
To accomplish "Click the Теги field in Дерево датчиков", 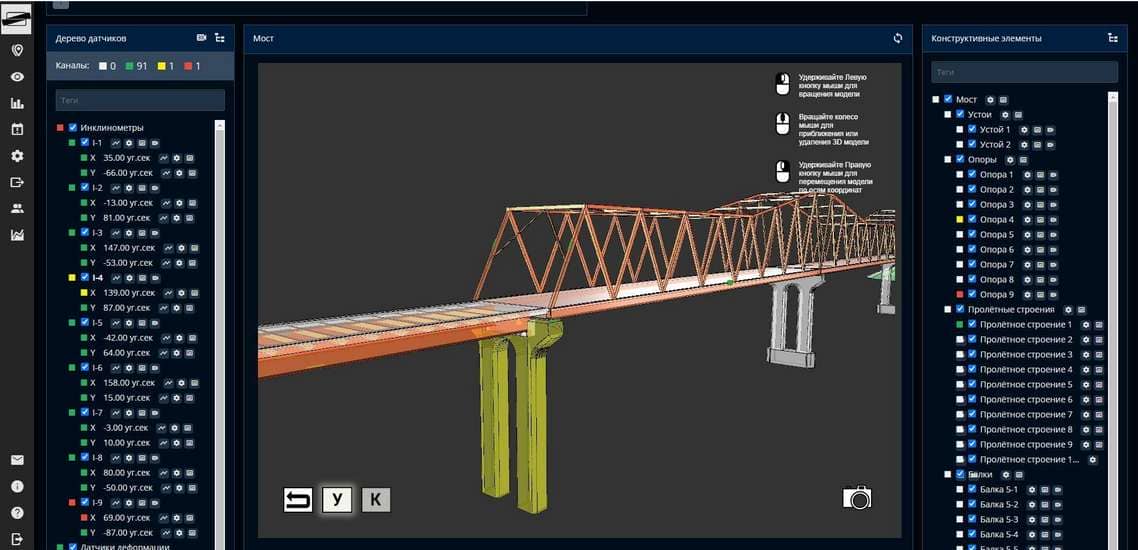I will [x=140, y=100].
